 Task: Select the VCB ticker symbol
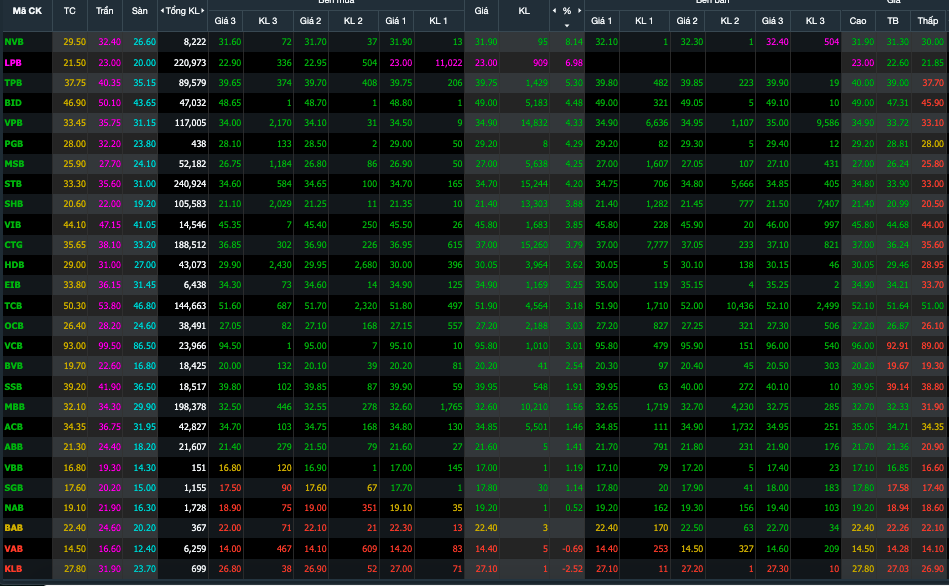[x=13, y=345]
